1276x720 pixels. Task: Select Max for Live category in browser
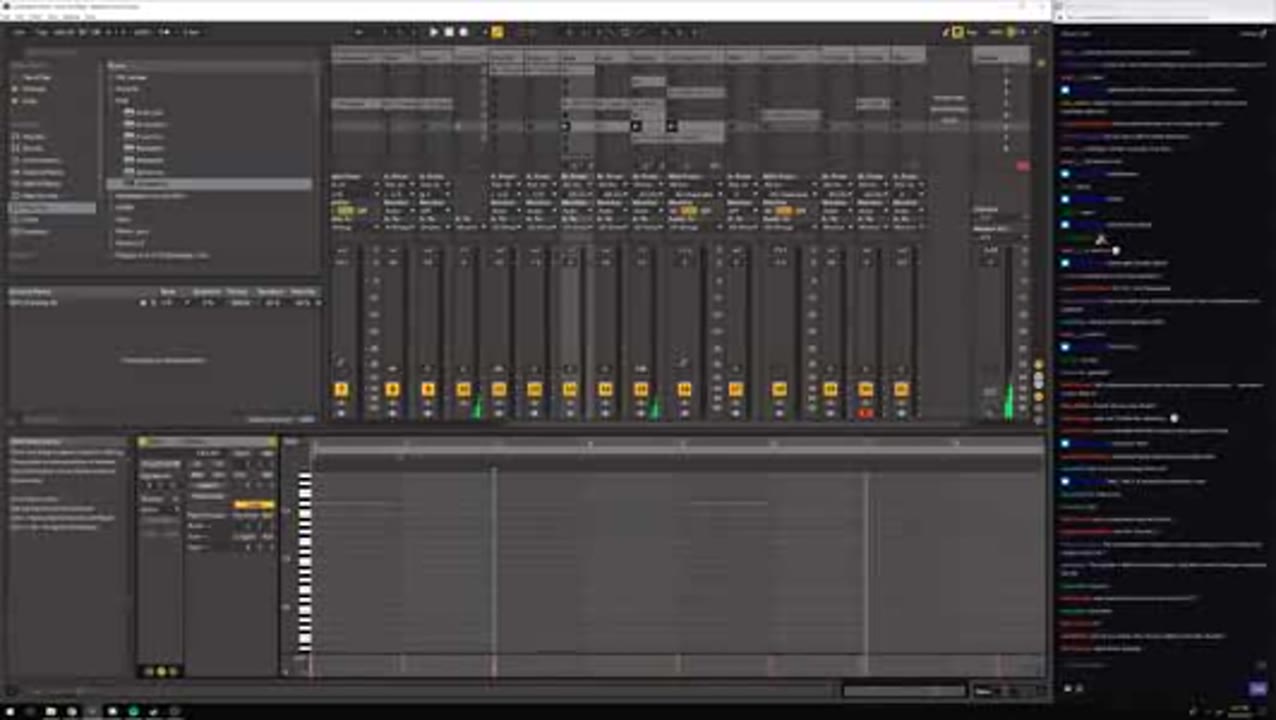coord(40,196)
